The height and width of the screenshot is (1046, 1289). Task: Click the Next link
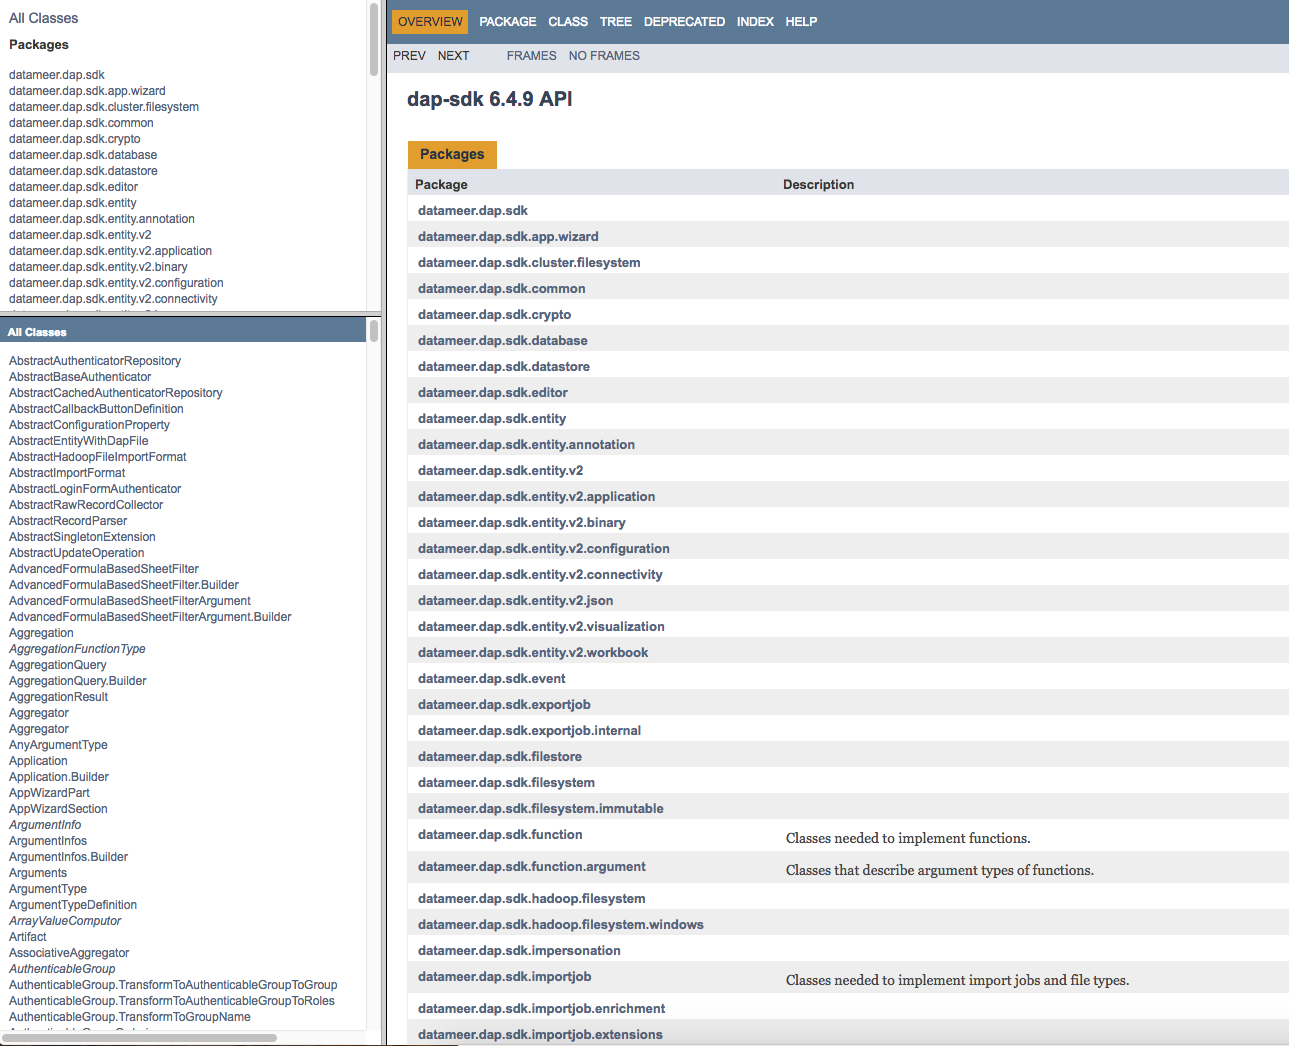click(x=453, y=56)
